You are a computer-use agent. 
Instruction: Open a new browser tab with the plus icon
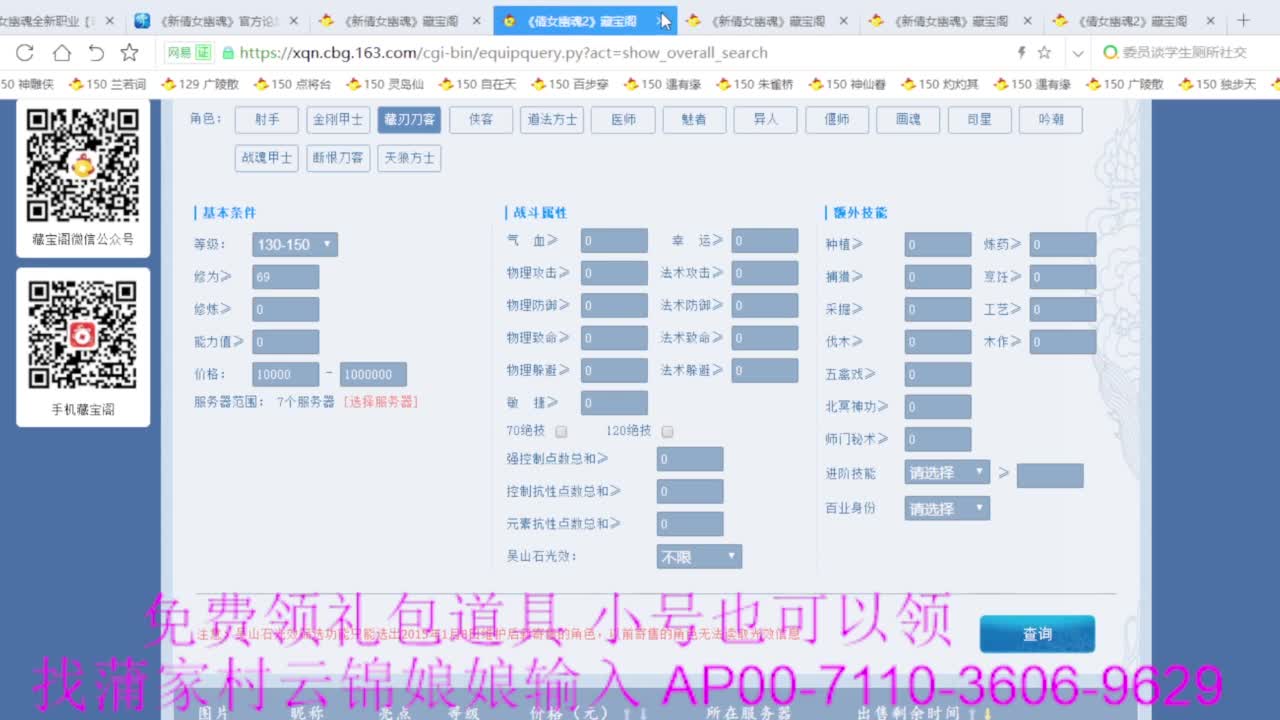click(x=1244, y=20)
